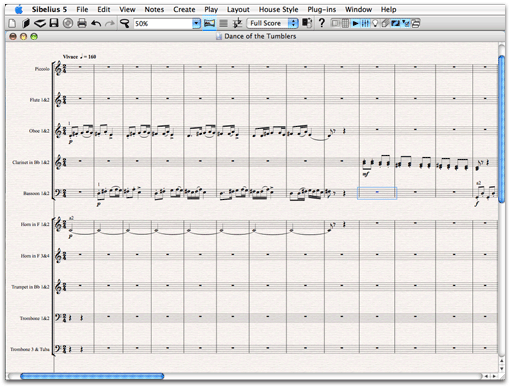Click the p dynamic under Oboe staff
Image resolution: width=510 pixels, height=388 pixels.
click(71, 142)
